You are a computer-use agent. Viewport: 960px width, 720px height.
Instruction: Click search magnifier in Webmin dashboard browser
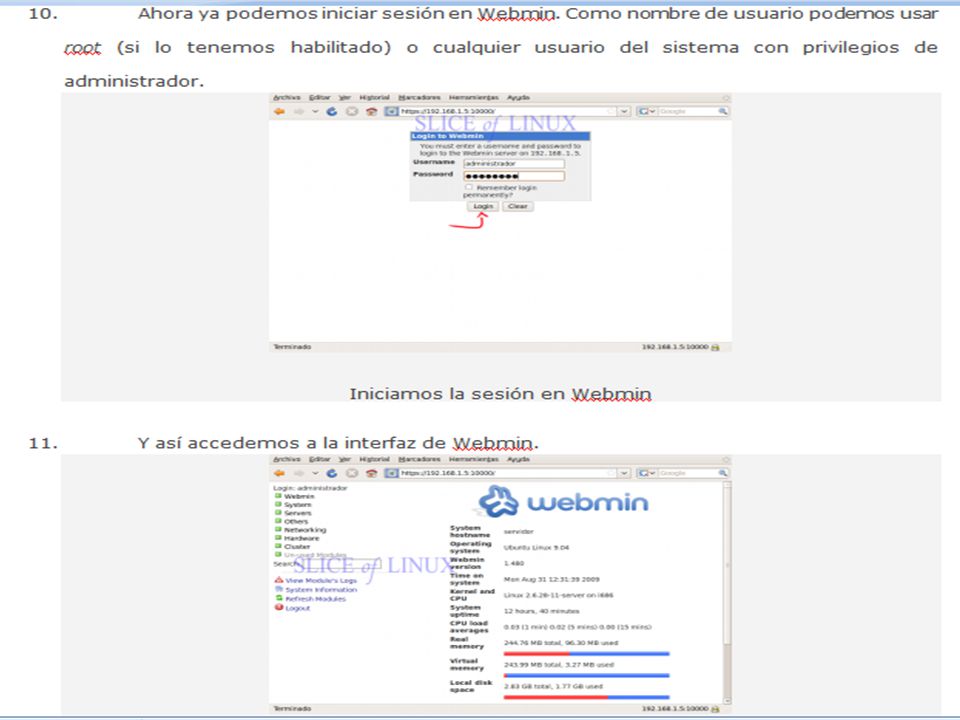(723, 473)
